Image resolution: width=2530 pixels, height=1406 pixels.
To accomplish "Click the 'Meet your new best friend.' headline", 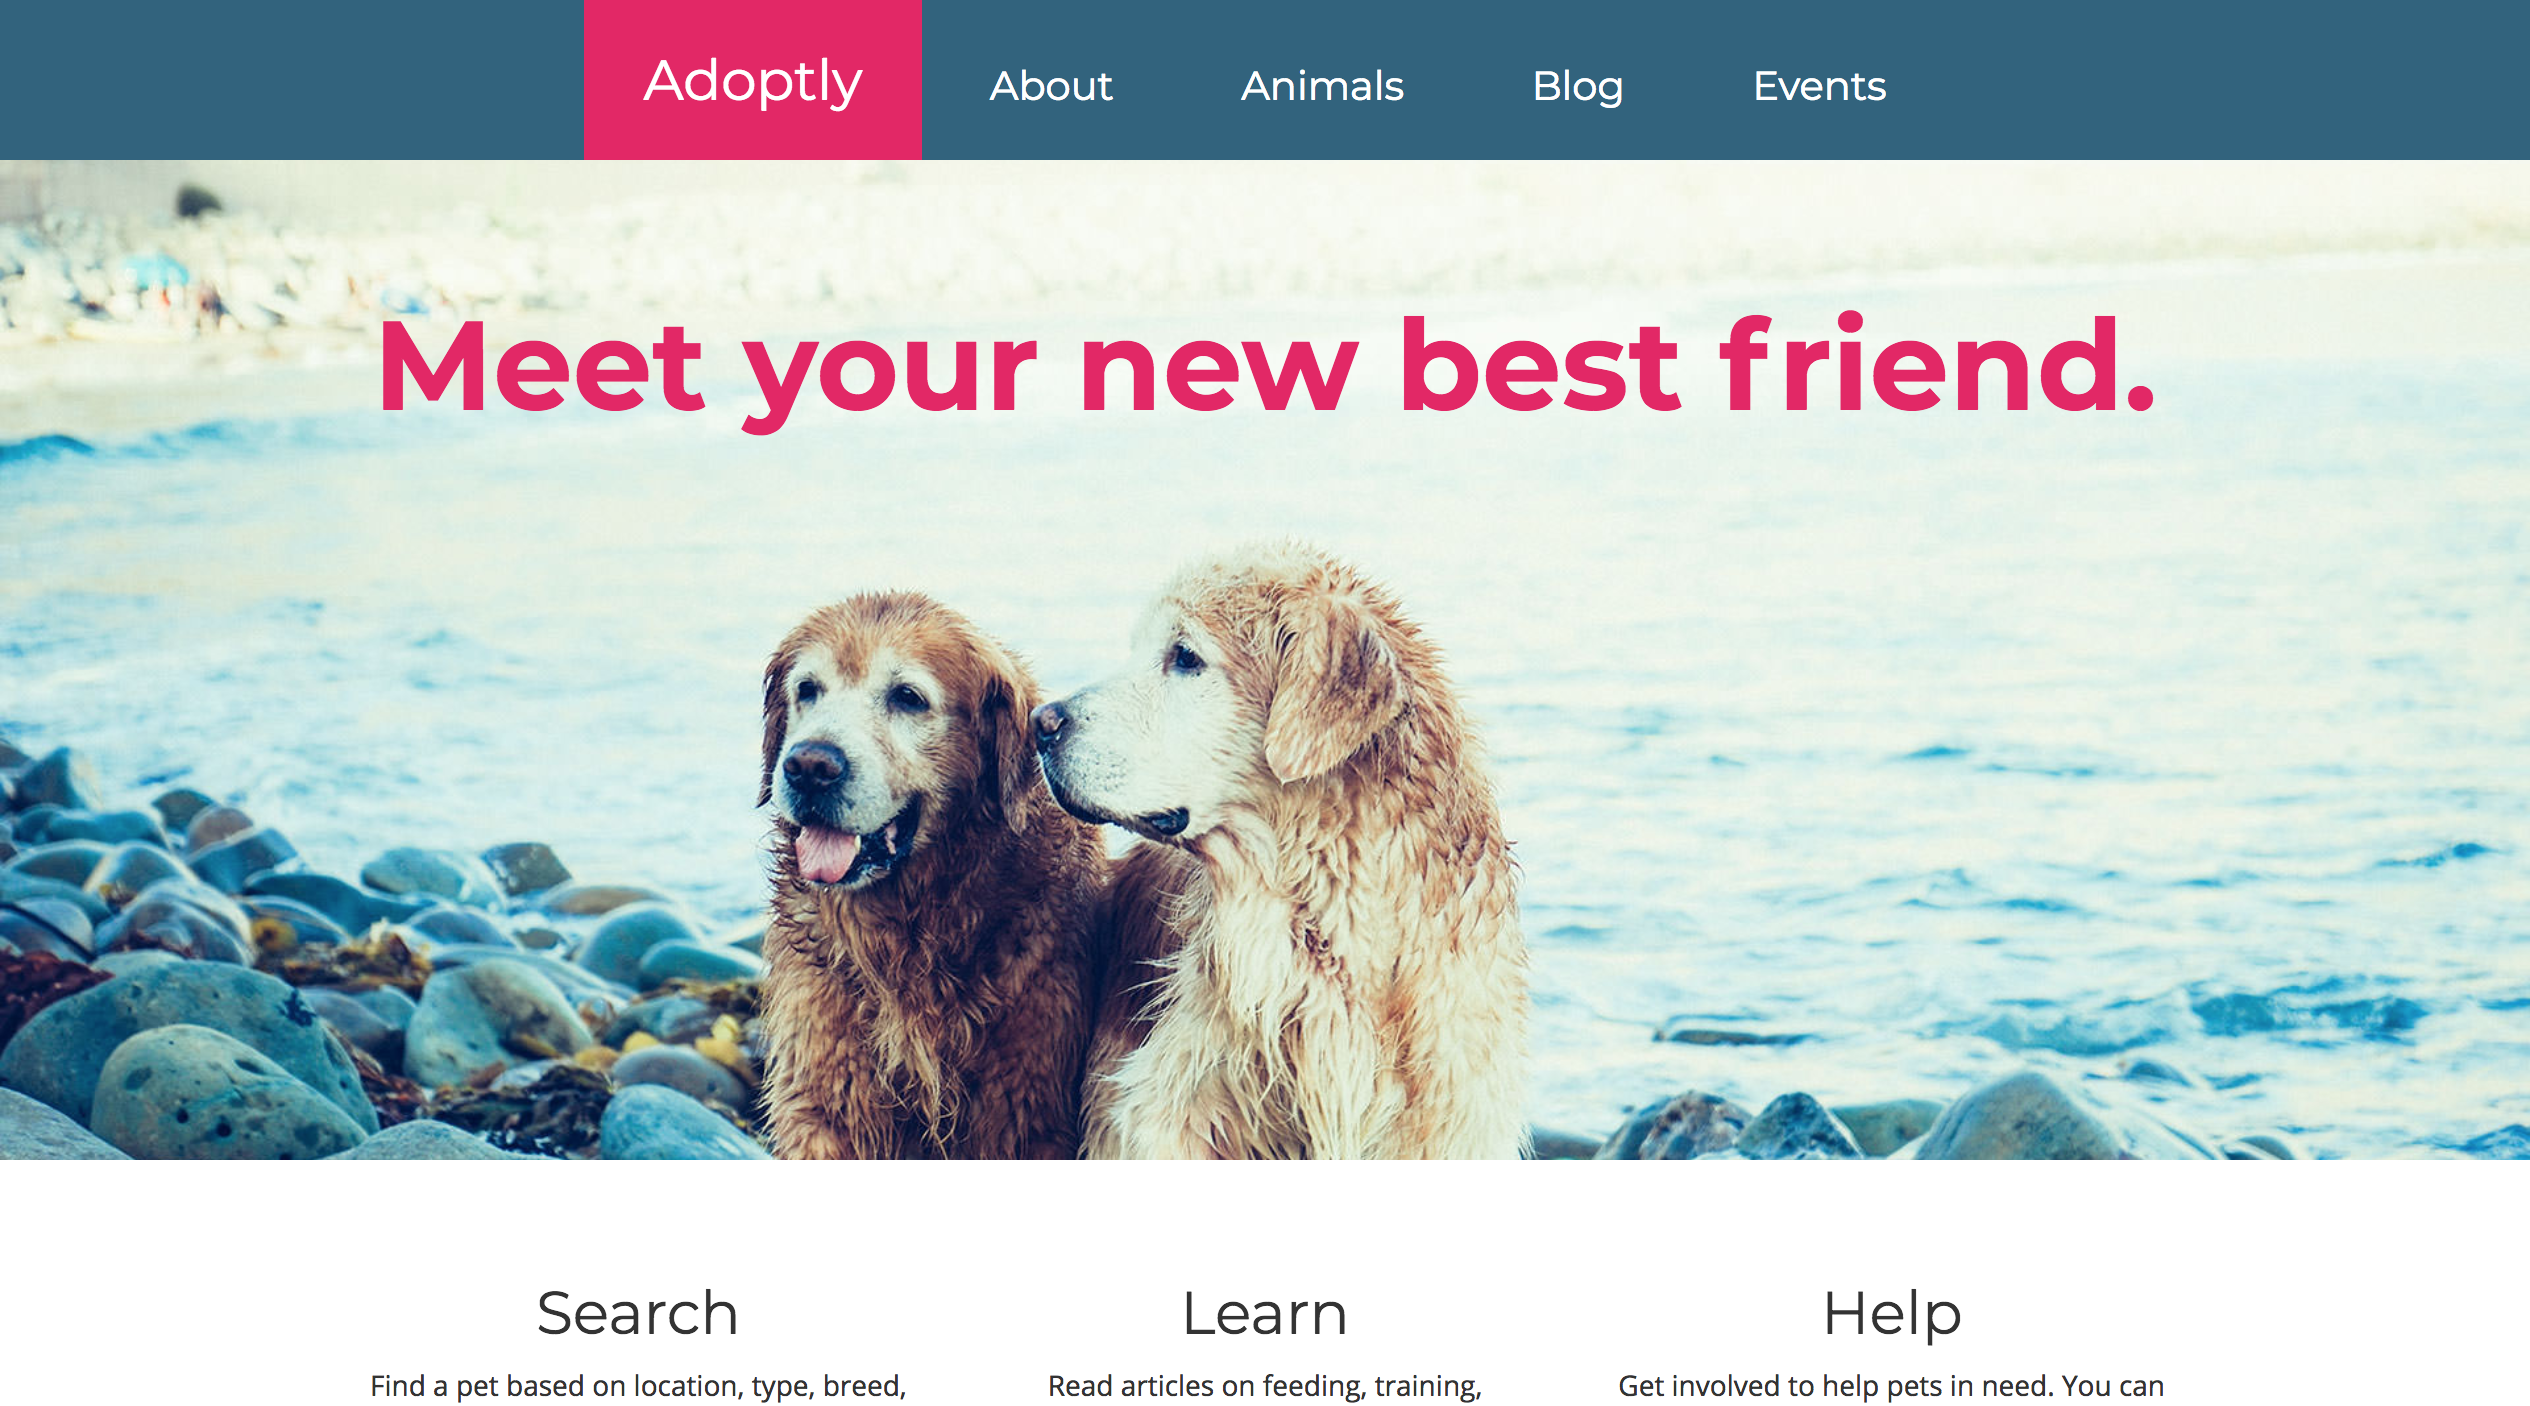I will [x=1266, y=368].
